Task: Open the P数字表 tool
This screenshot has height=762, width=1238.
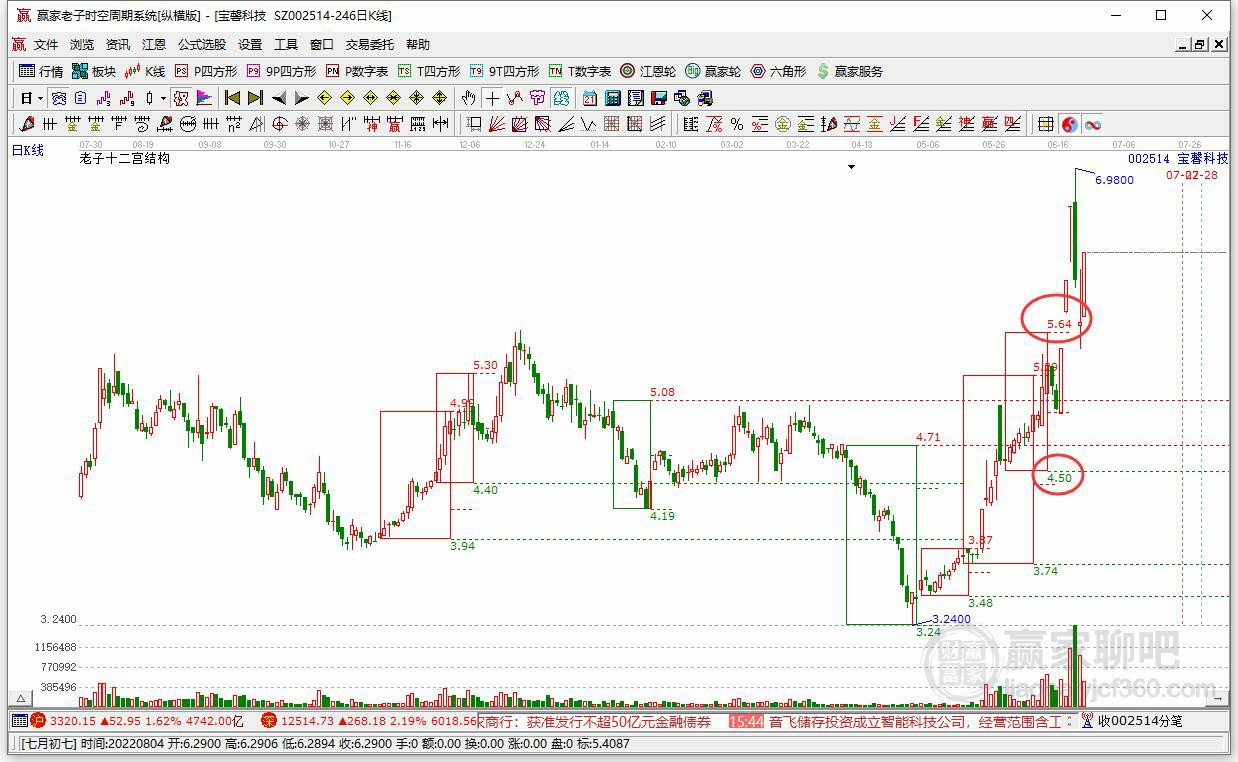Action: coord(357,71)
